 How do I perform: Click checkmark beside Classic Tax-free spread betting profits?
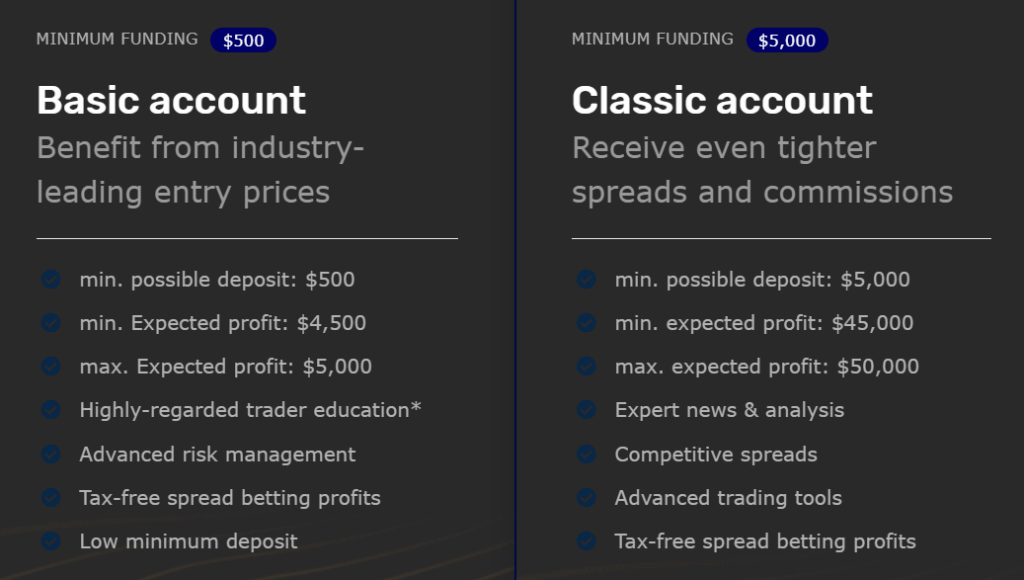[586, 541]
